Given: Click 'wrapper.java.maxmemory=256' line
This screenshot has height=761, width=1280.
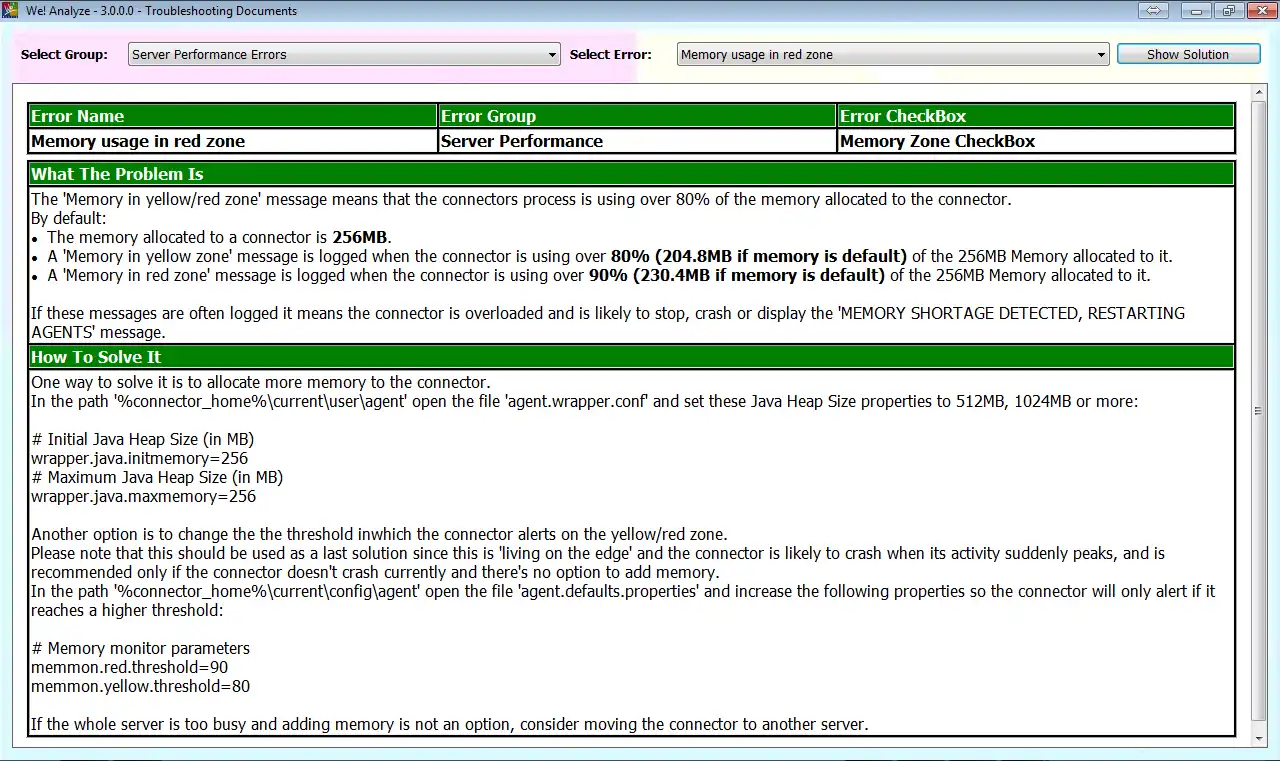Looking at the screenshot, I should (x=143, y=496).
